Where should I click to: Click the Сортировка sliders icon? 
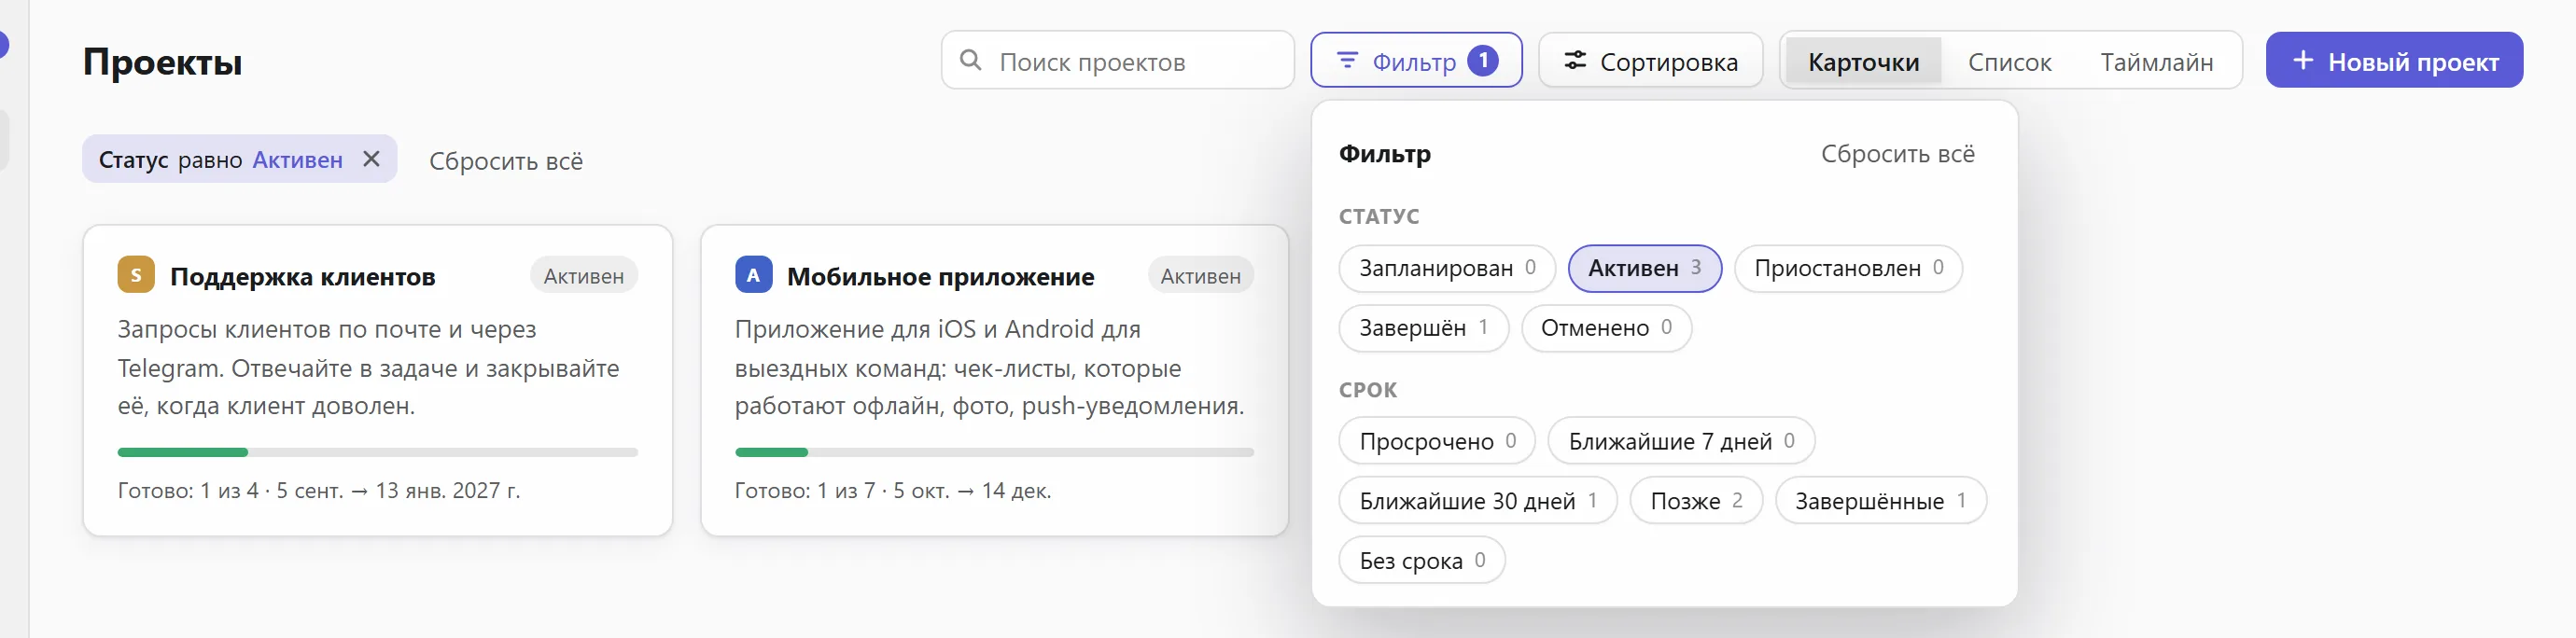(x=1575, y=60)
